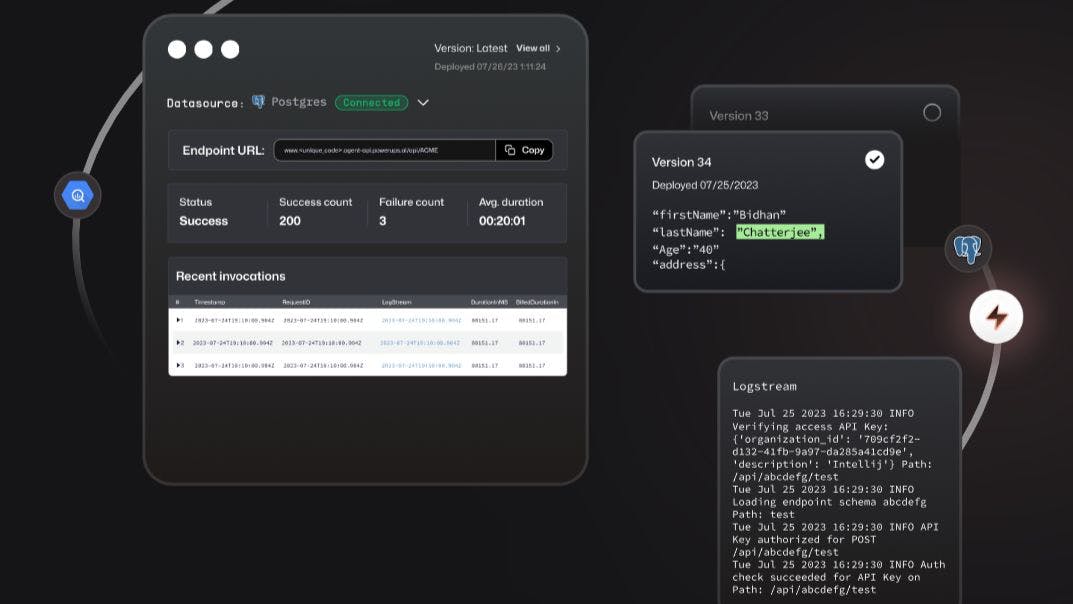Expand invocation row 2 triangle
The height and width of the screenshot is (604, 1073).
coord(179,343)
